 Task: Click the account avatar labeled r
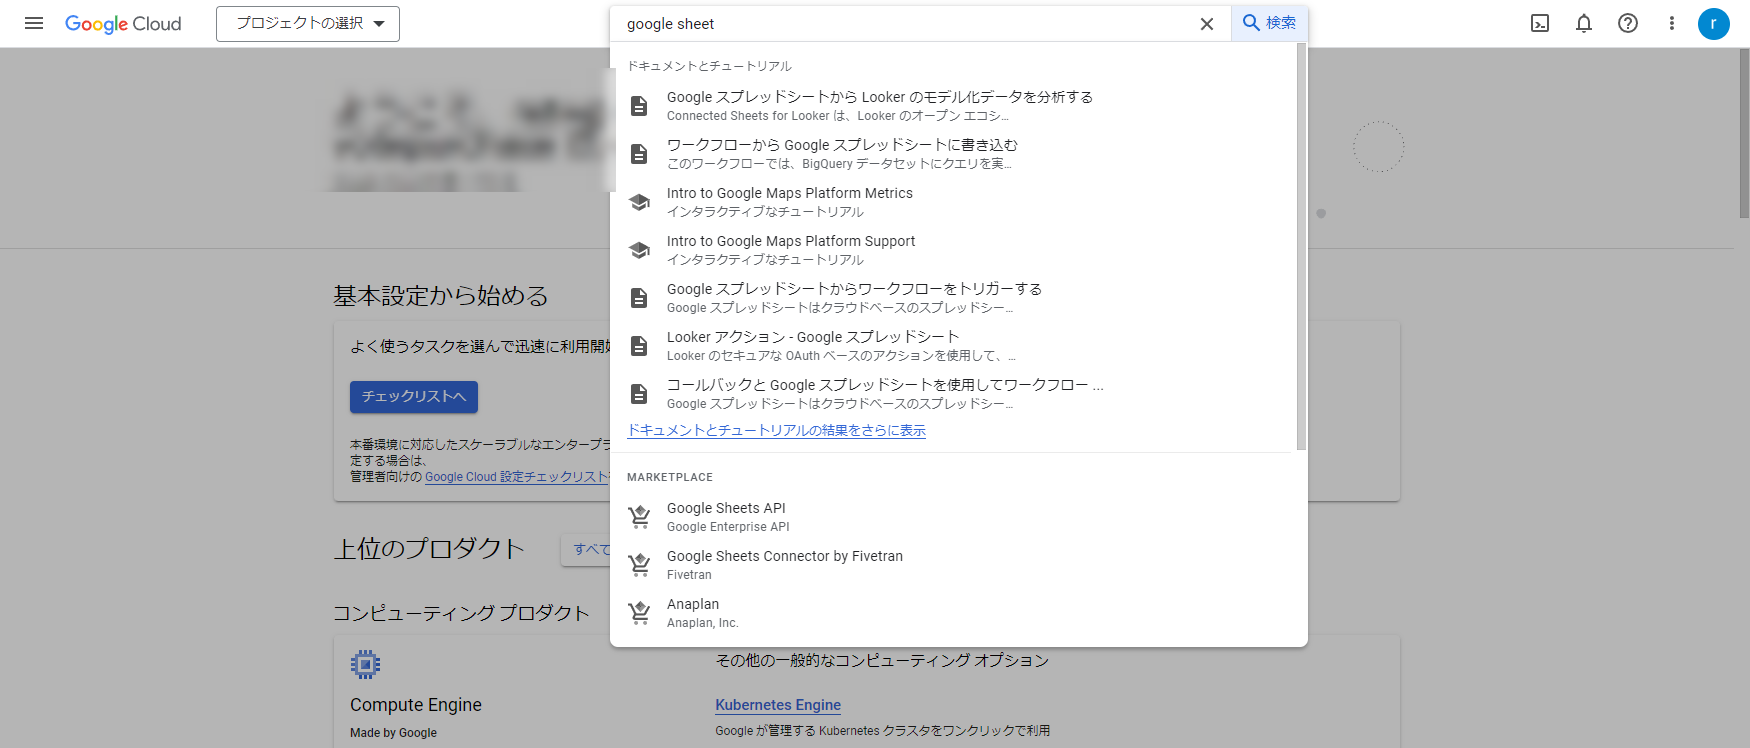(1714, 24)
